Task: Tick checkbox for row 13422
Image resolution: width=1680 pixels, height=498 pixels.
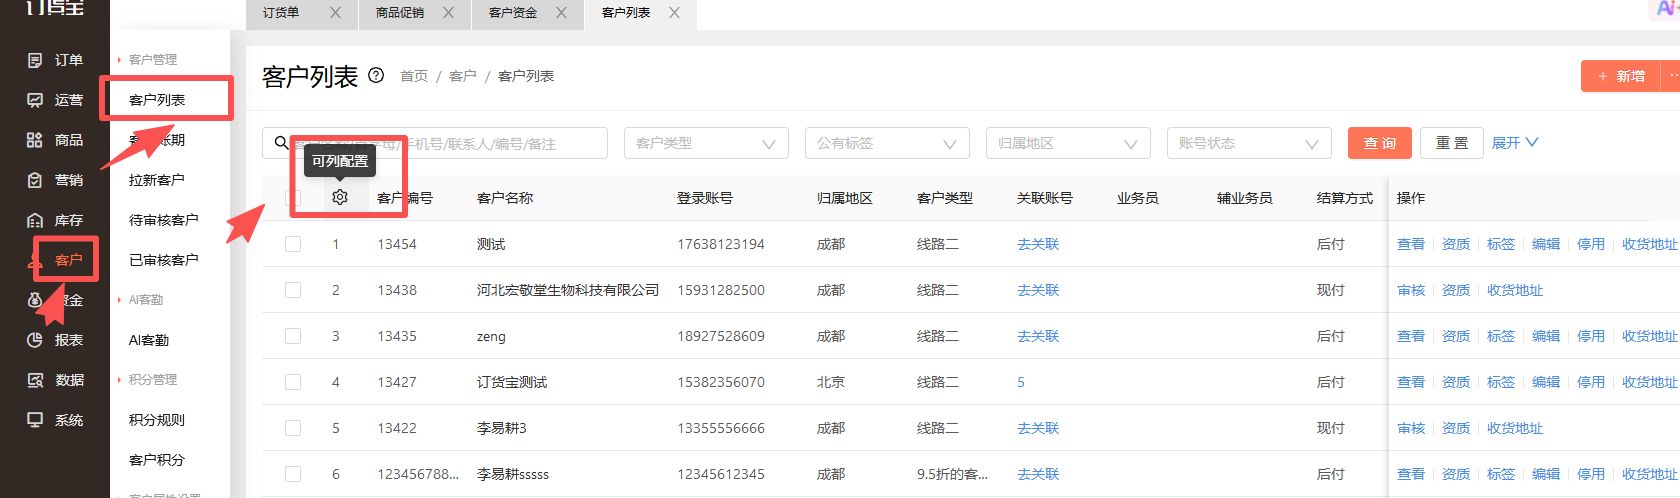Action: click(293, 428)
